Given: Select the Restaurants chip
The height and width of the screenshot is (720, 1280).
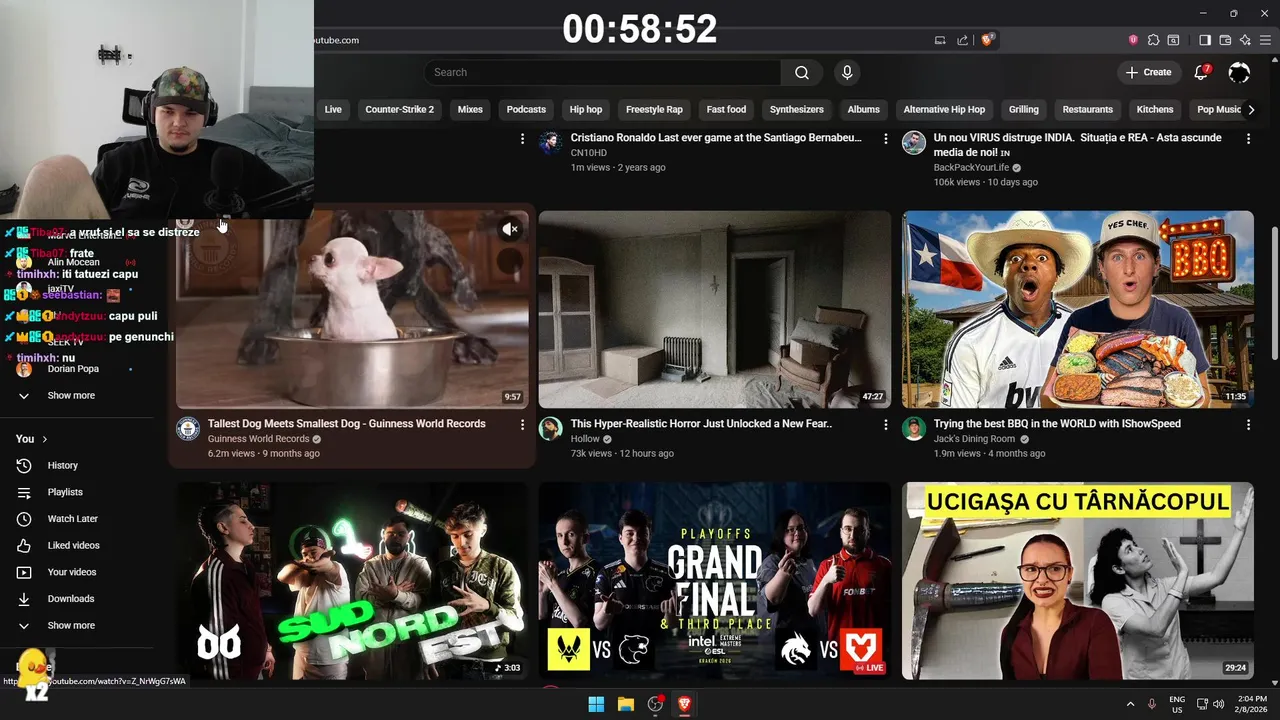Looking at the screenshot, I should (1088, 109).
